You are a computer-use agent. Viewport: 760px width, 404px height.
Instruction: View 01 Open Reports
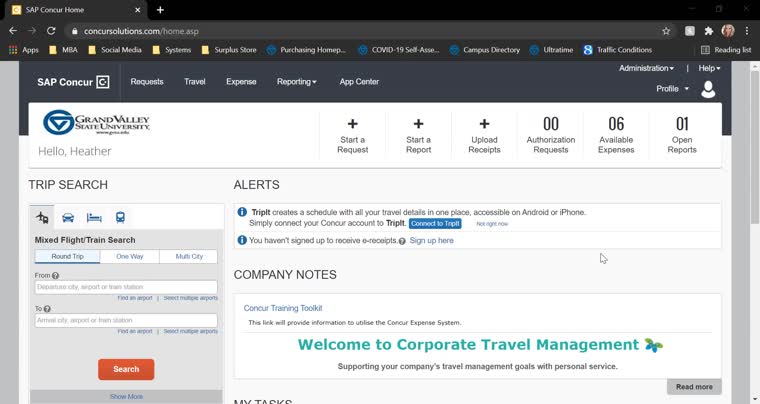click(682, 135)
